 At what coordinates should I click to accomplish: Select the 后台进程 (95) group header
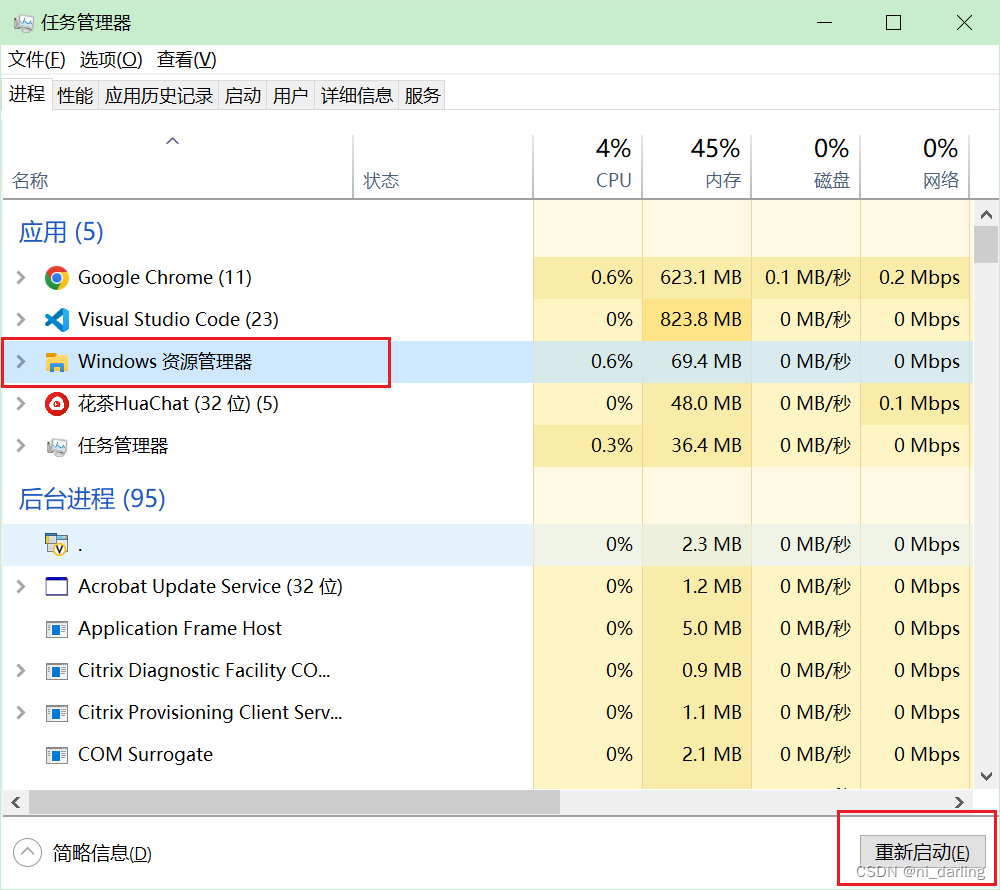92,499
